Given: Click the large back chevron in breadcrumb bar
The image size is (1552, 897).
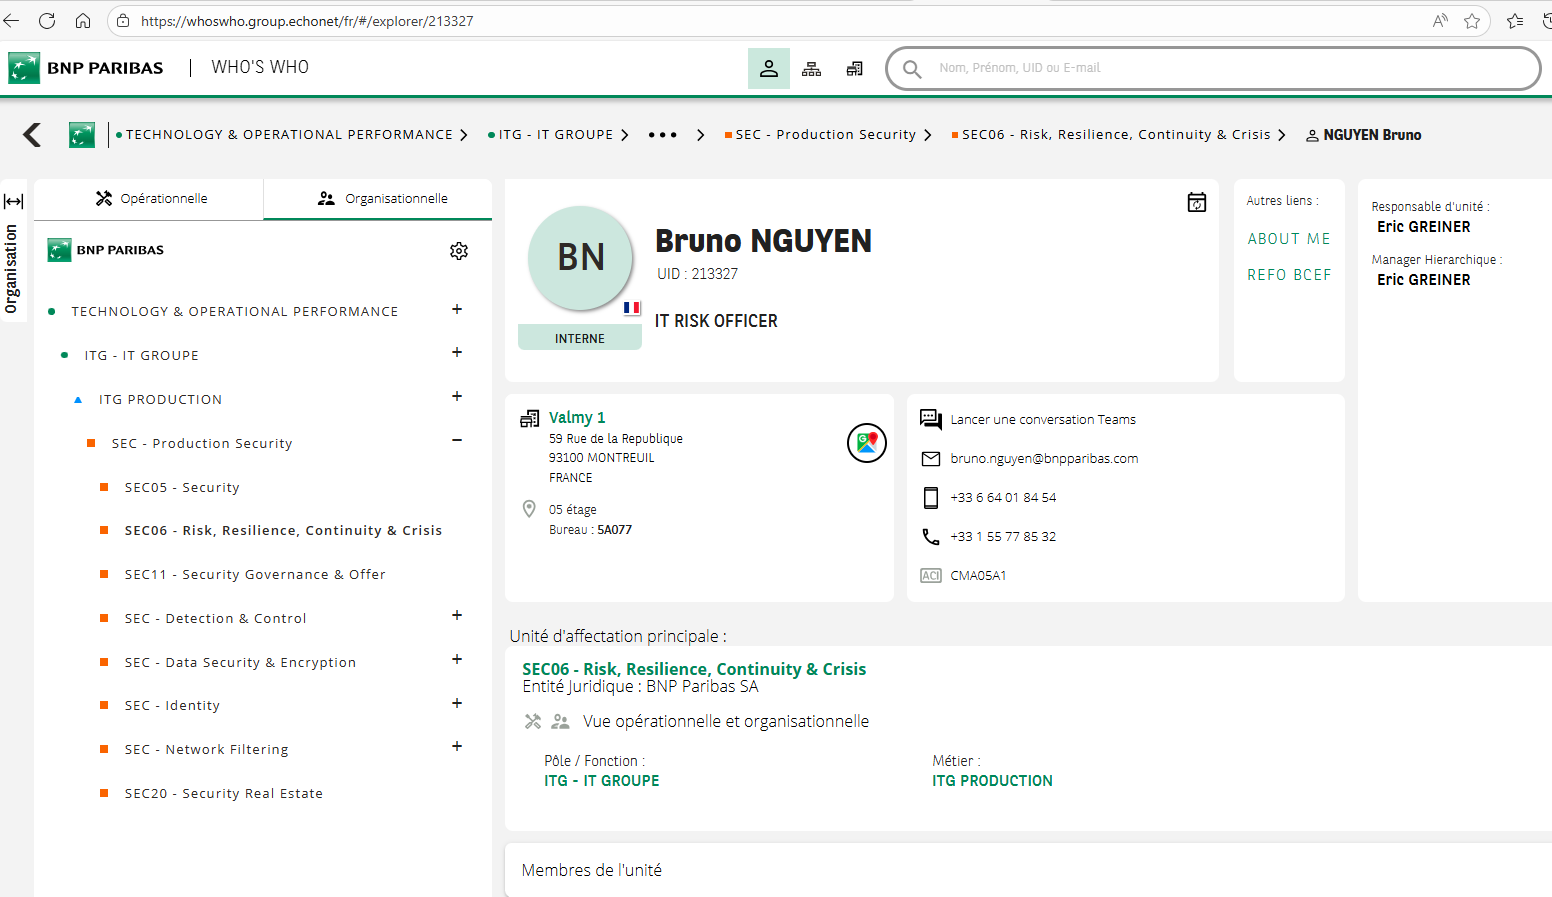Looking at the screenshot, I should [x=32, y=135].
